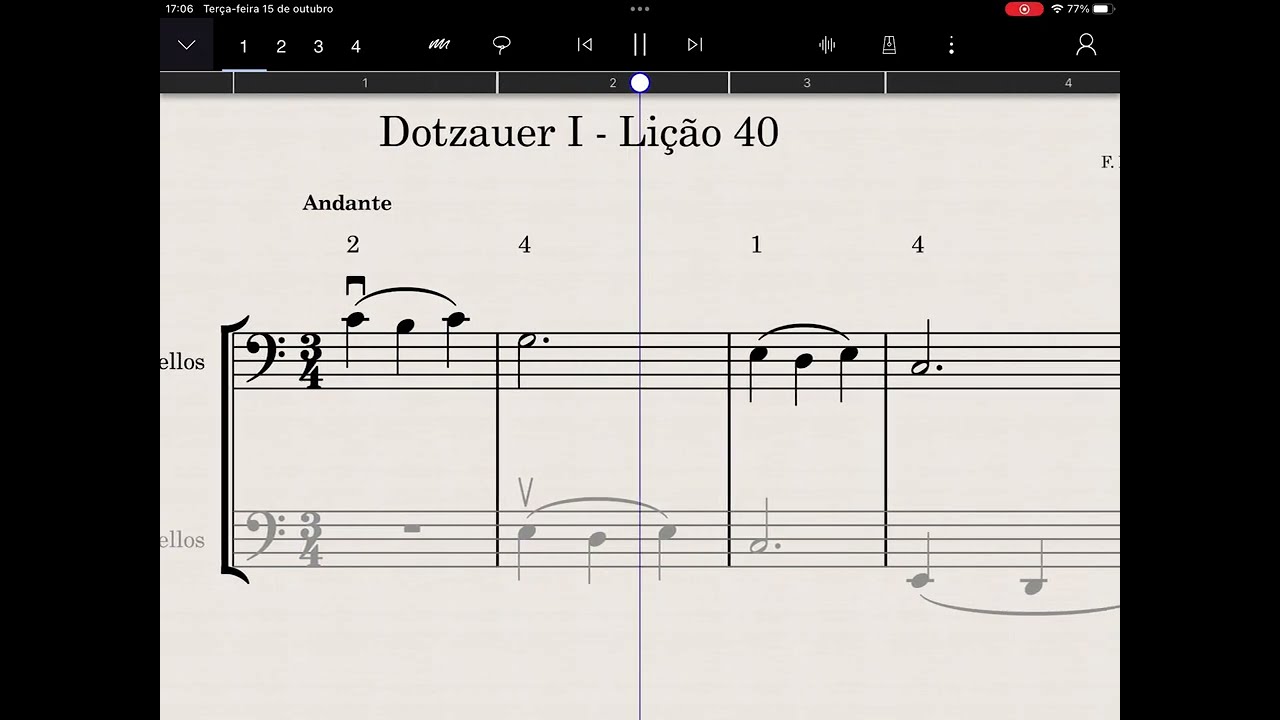Image resolution: width=1280 pixels, height=720 pixels.
Task: Select the lower staff instrument label
Action: point(182,540)
